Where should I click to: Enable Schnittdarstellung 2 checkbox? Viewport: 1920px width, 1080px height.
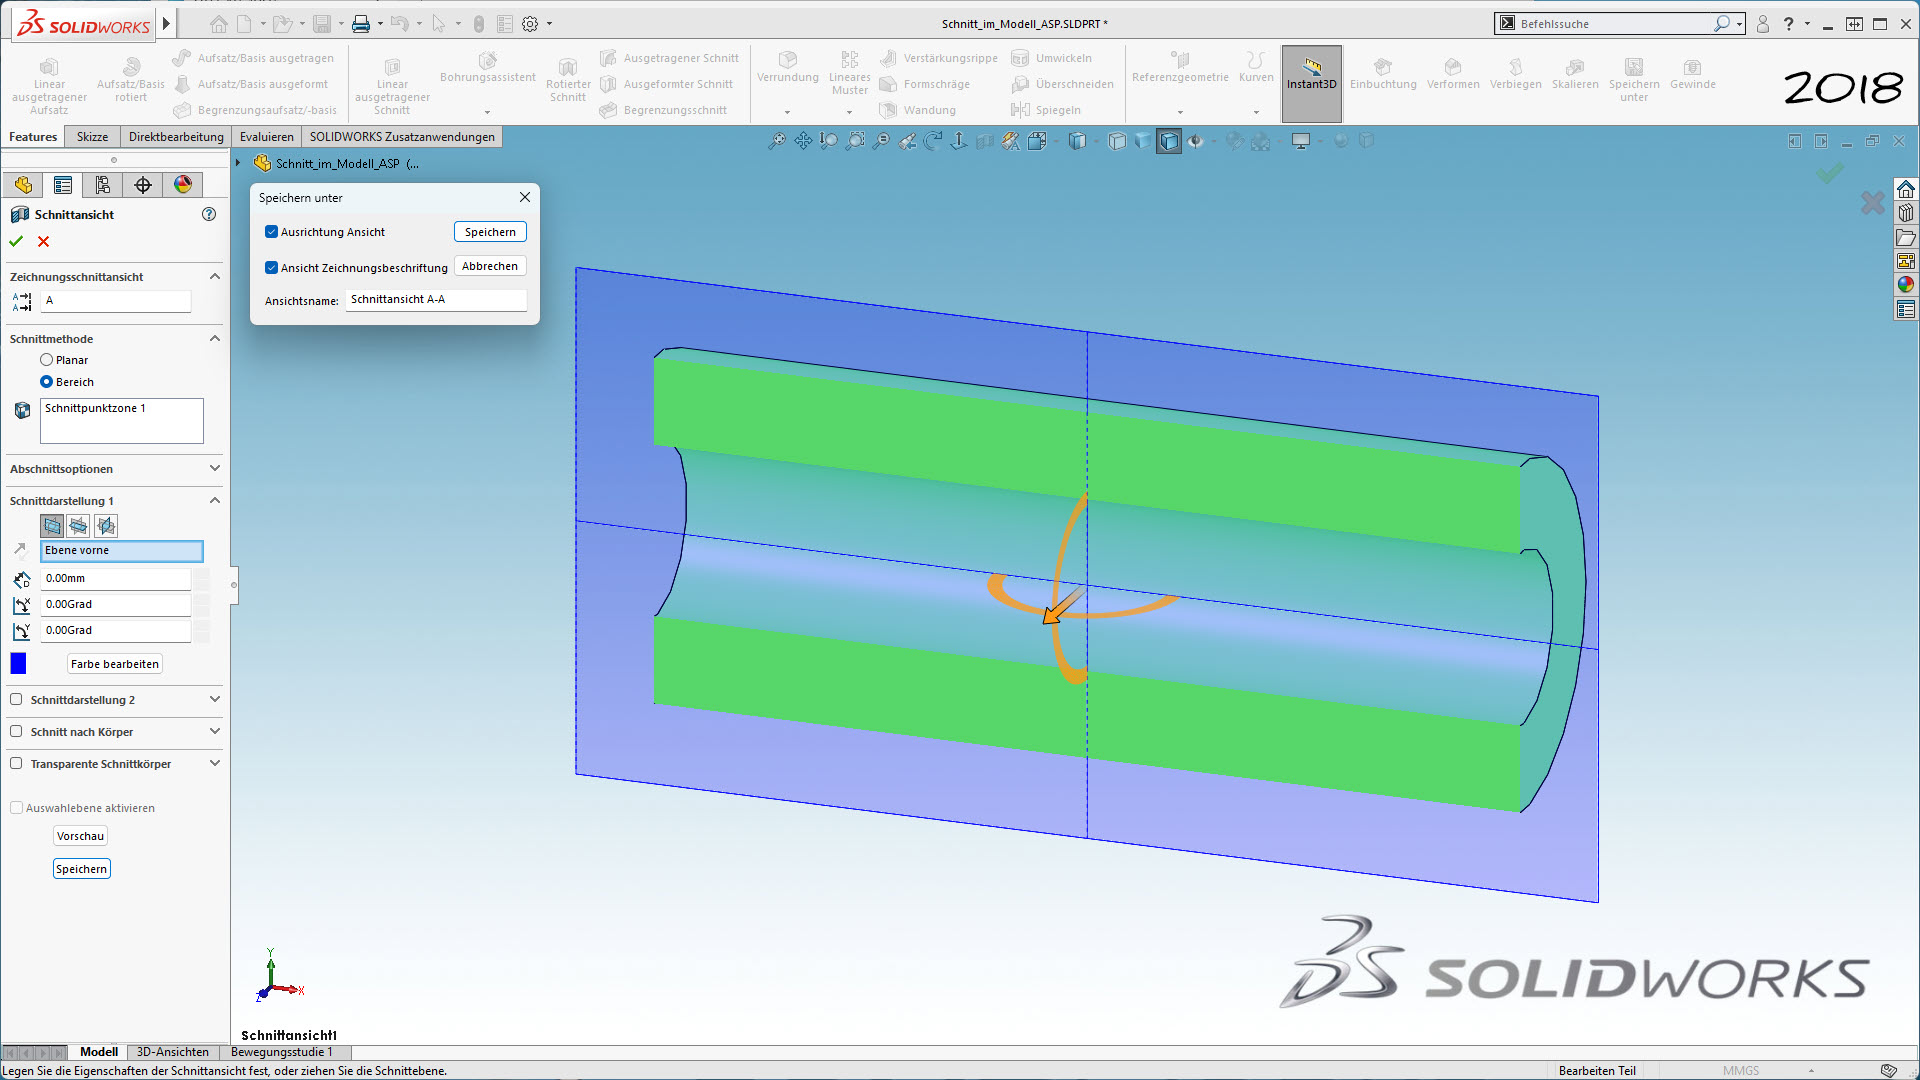(16, 700)
